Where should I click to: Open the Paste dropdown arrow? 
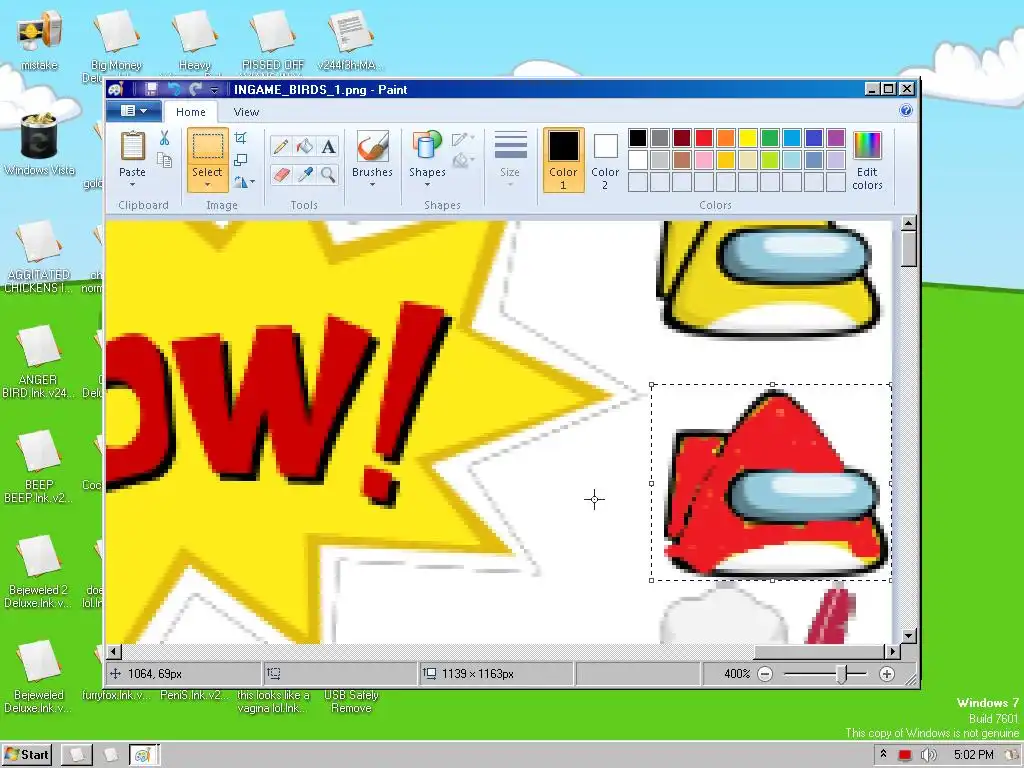pyautogui.click(x=133, y=185)
